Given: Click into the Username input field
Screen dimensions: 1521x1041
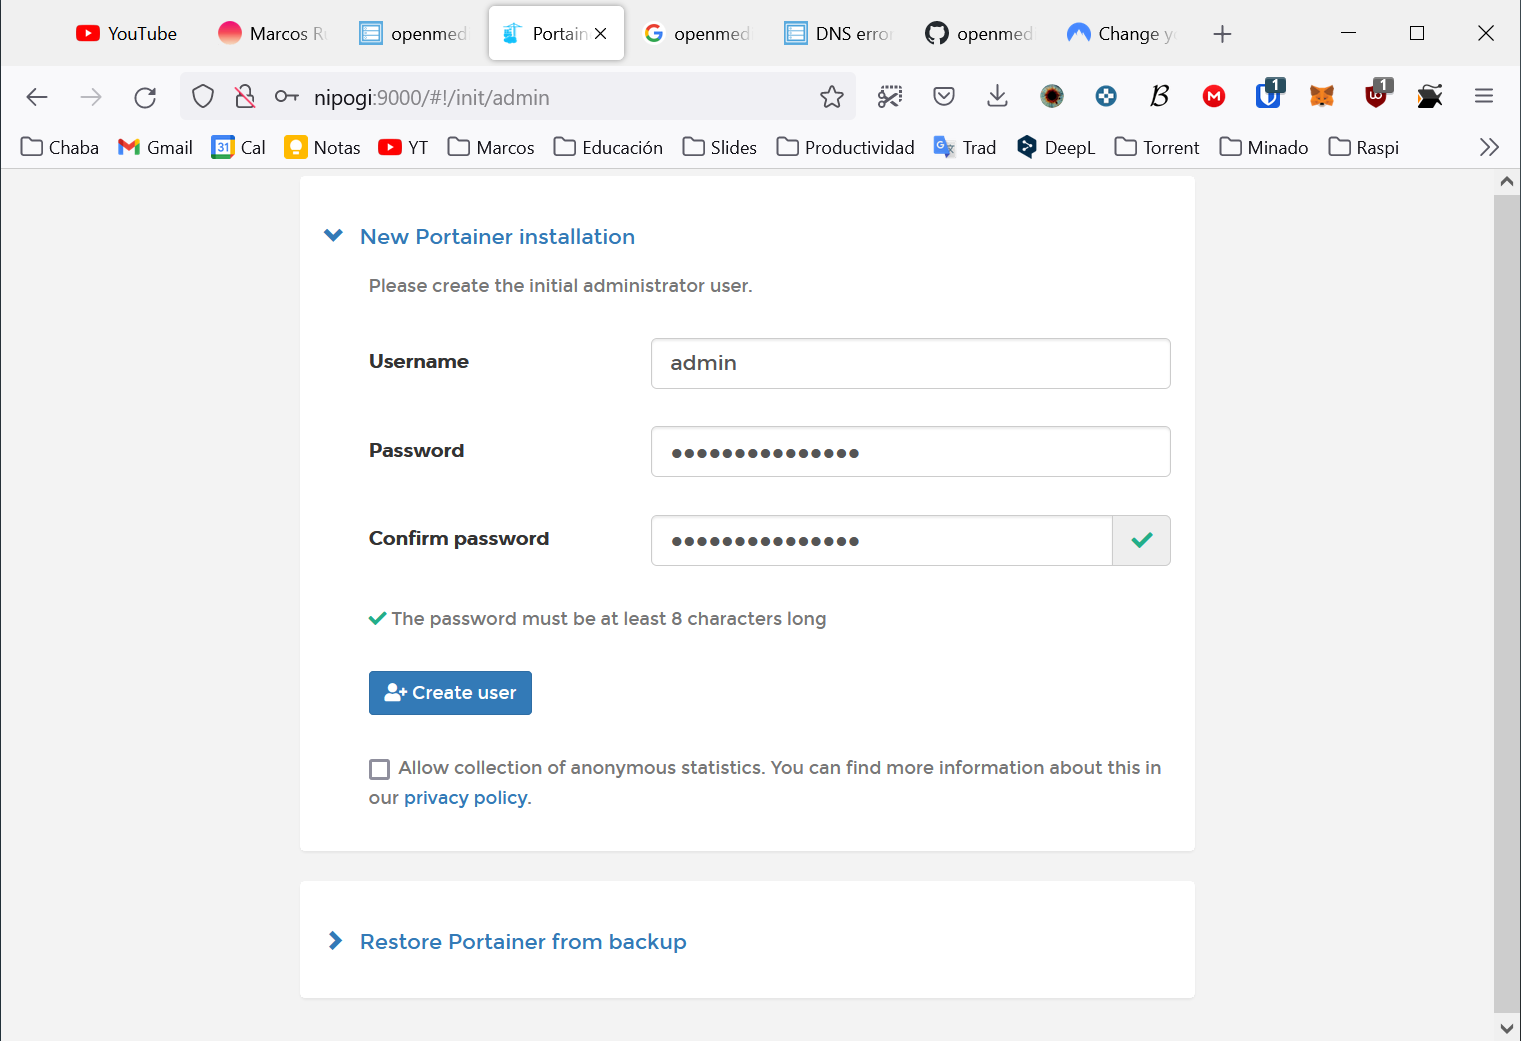Looking at the screenshot, I should (x=910, y=363).
